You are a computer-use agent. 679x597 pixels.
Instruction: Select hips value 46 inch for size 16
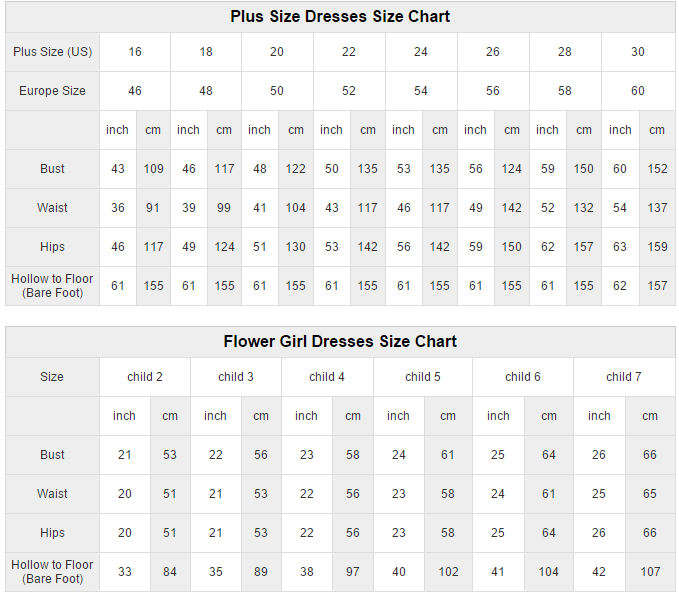(x=118, y=247)
